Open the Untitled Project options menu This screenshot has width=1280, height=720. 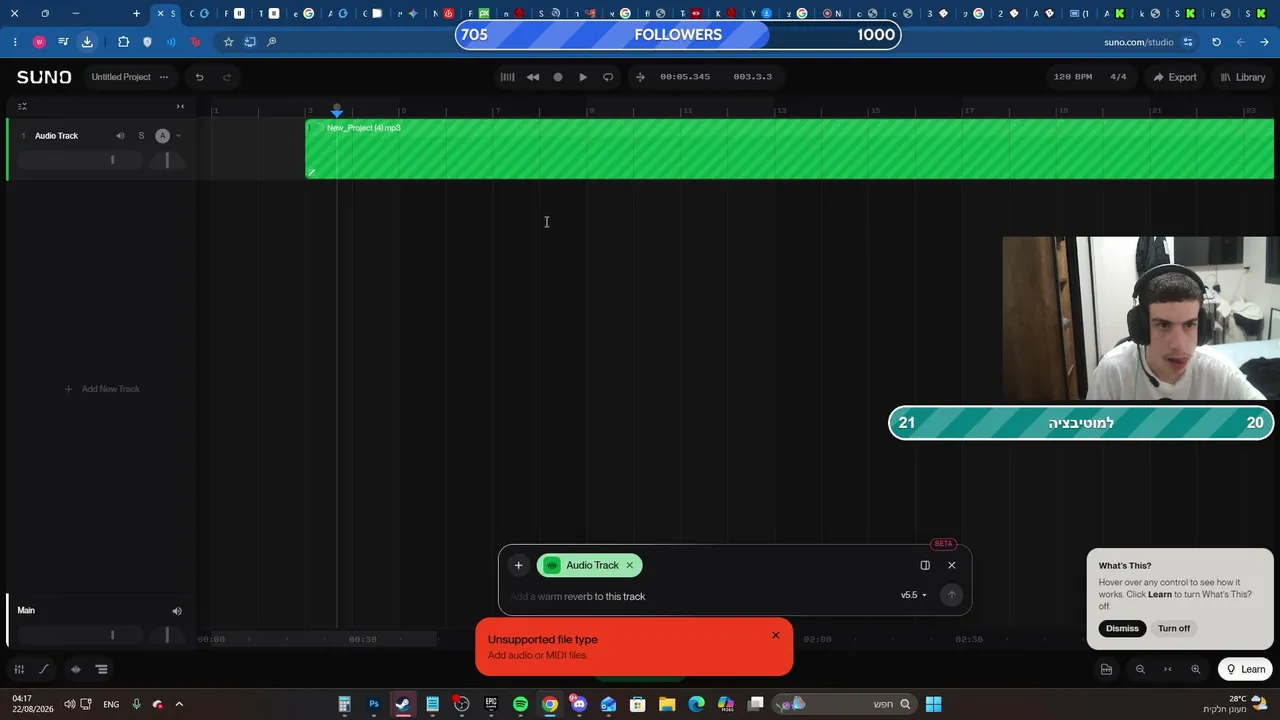tap(164, 77)
